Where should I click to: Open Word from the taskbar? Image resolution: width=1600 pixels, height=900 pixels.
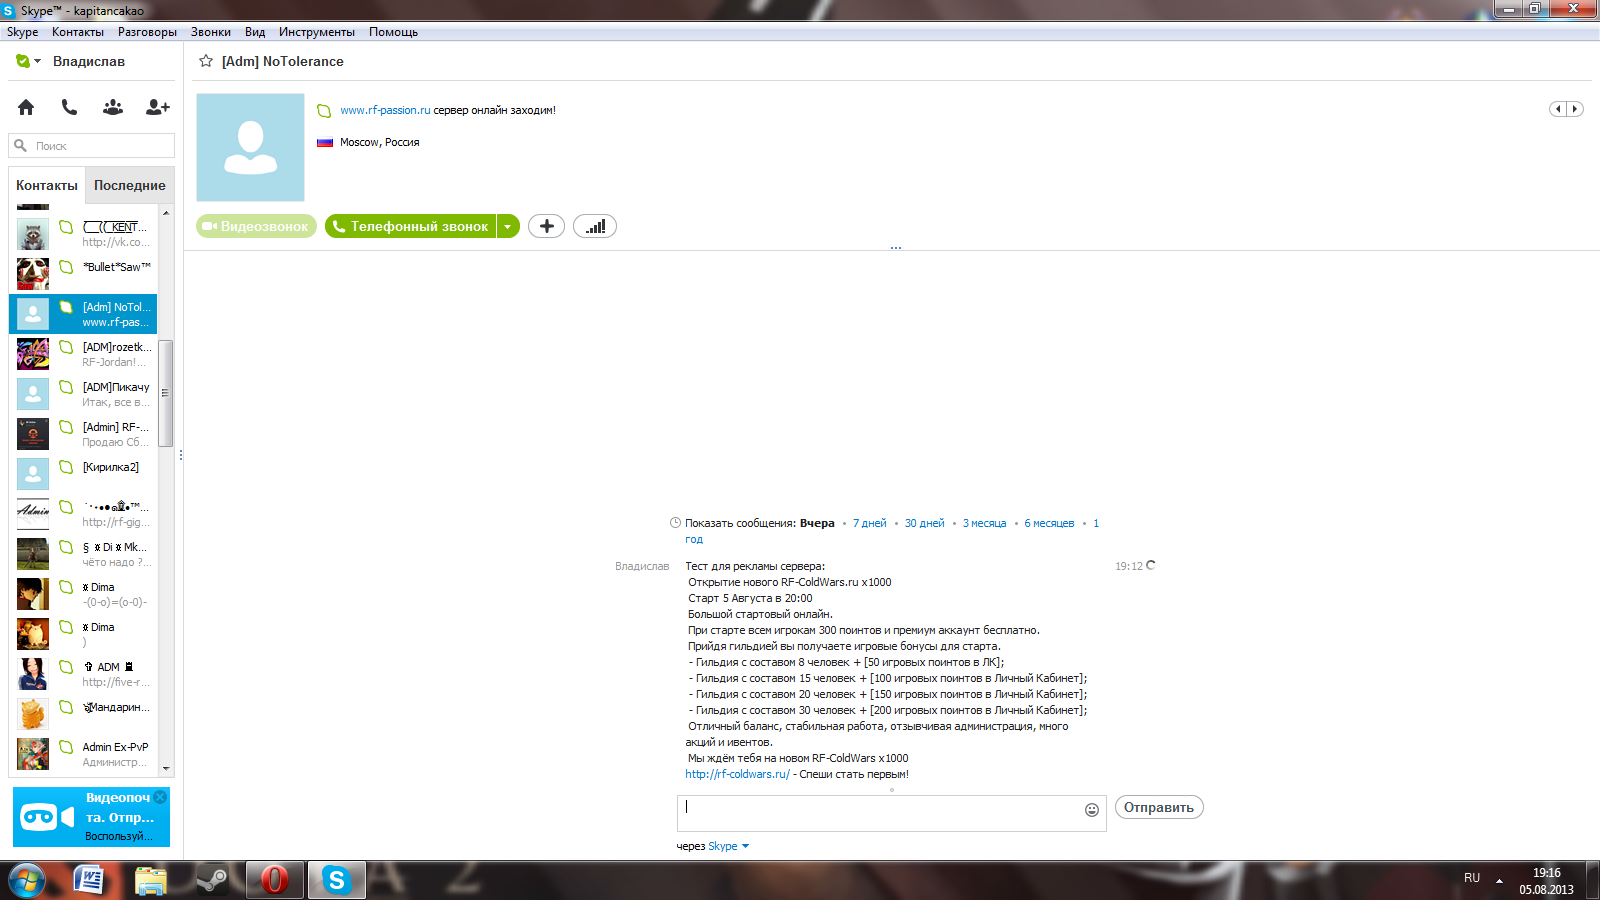pyautogui.click(x=89, y=880)
